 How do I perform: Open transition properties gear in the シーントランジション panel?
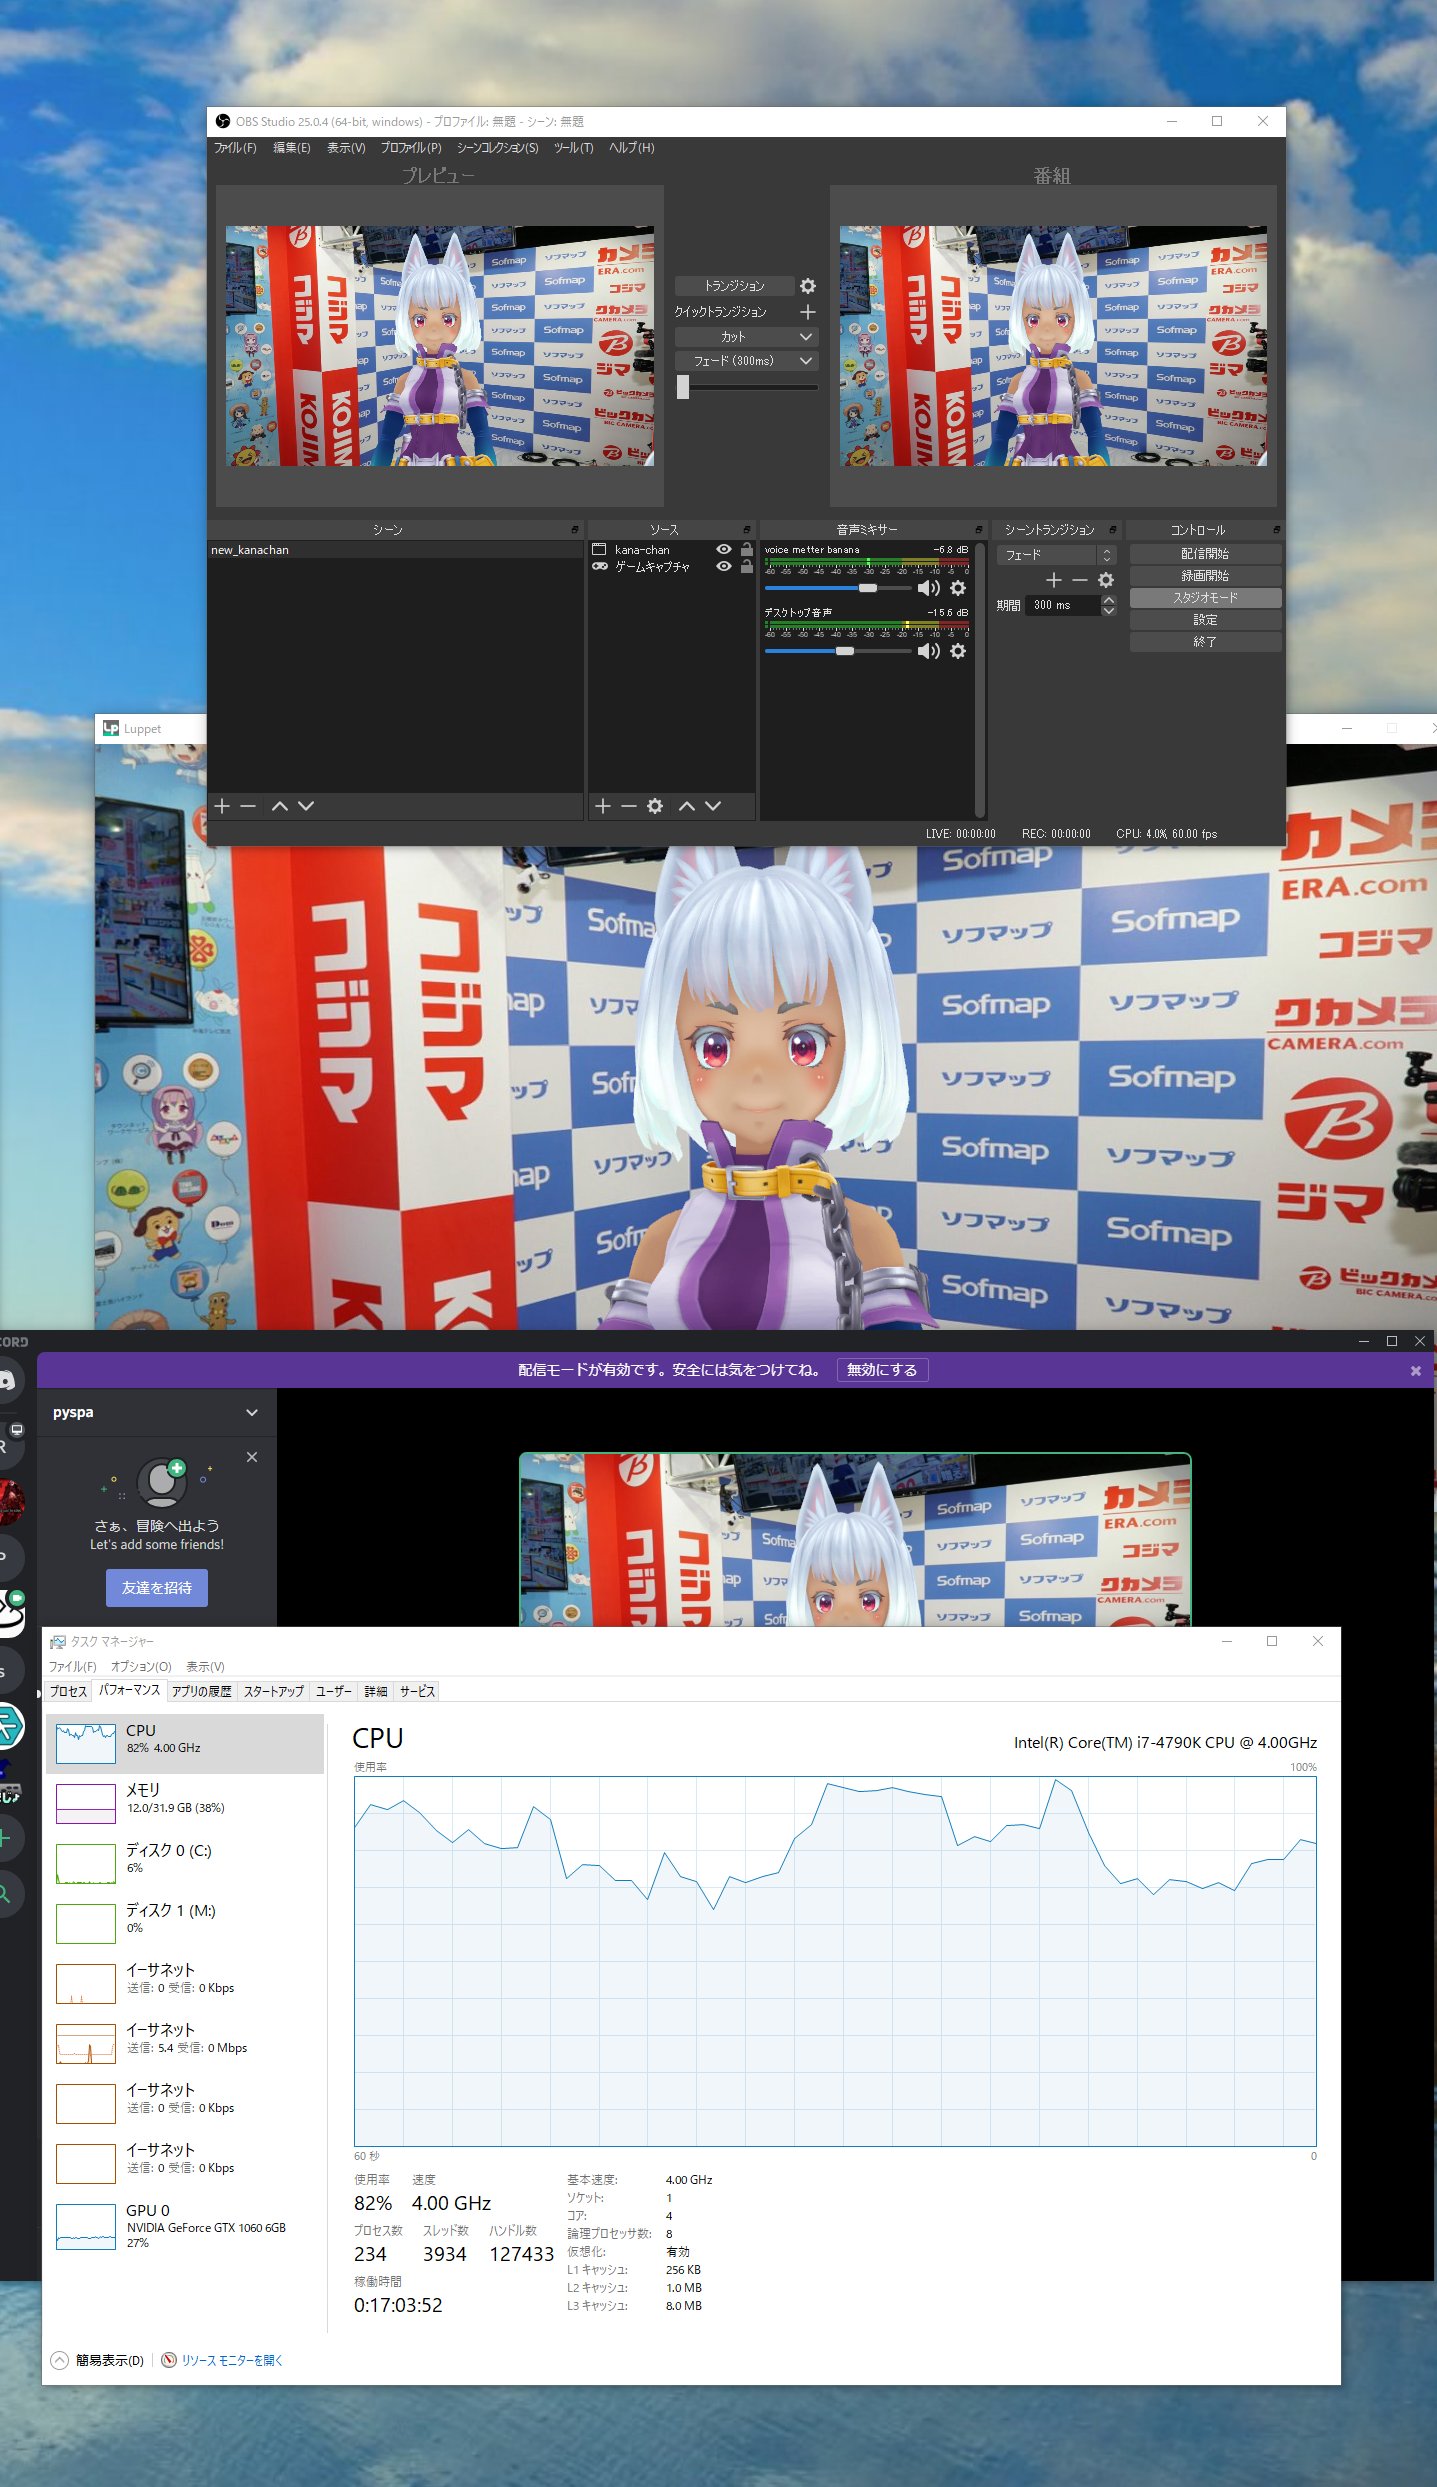point(1106,580)
